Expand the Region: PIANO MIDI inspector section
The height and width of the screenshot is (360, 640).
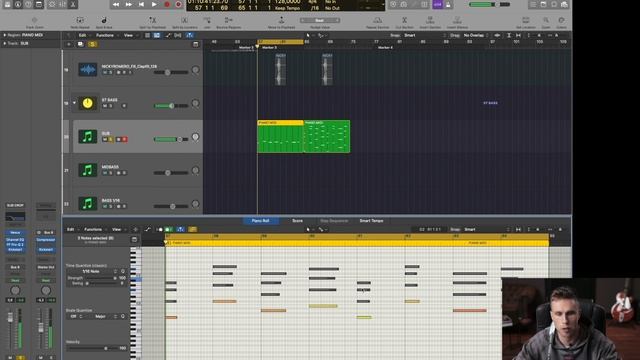point(5,35)
